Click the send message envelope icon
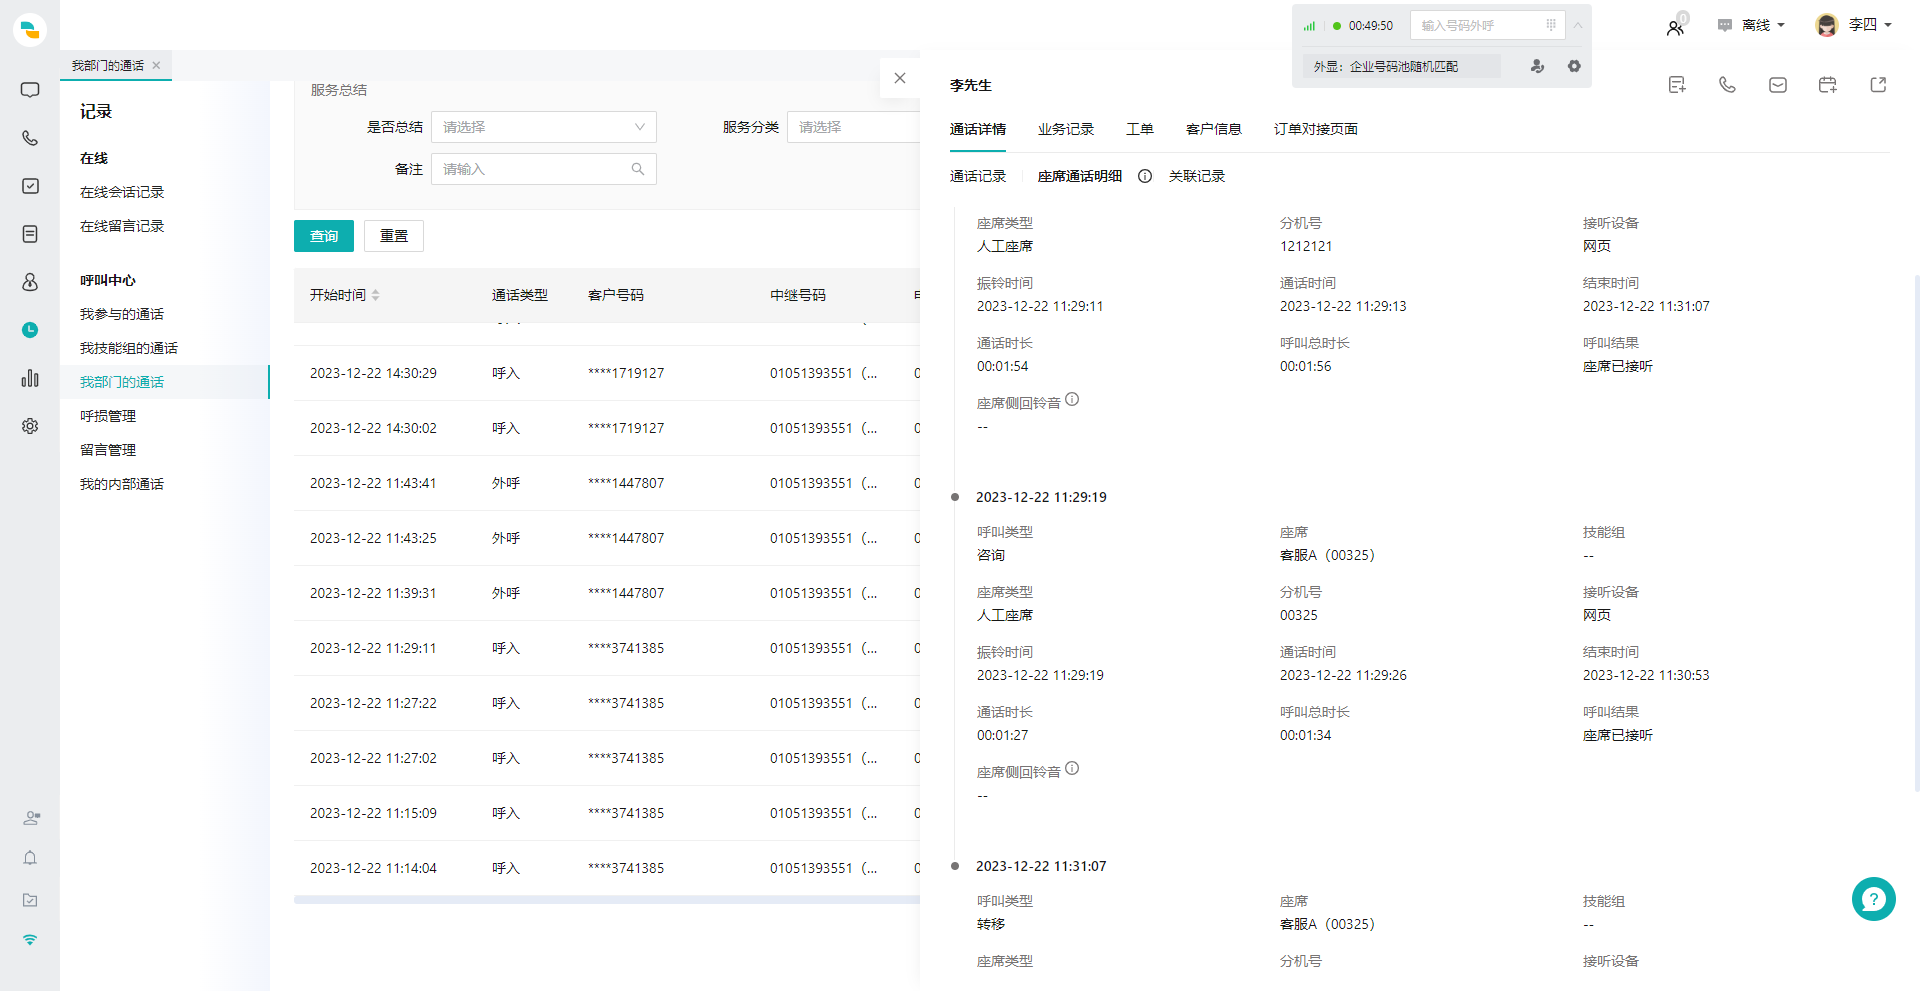This screenshot has width=1920, height=991. pyautogui.click(x=1778, y=85)
